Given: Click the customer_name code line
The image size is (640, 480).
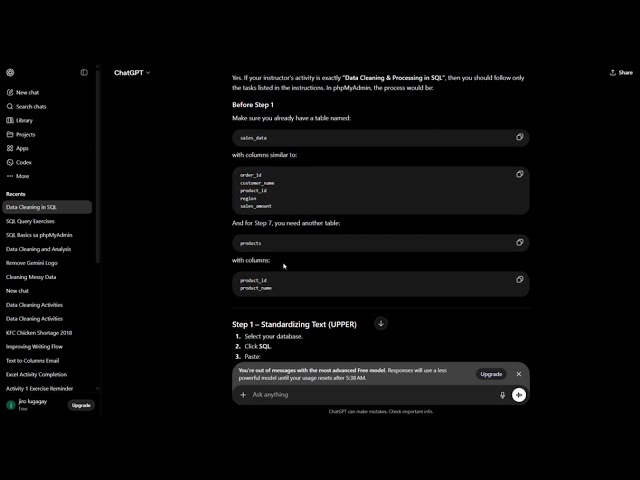Looking at the screenshot, I should click(x=257, y=183).
